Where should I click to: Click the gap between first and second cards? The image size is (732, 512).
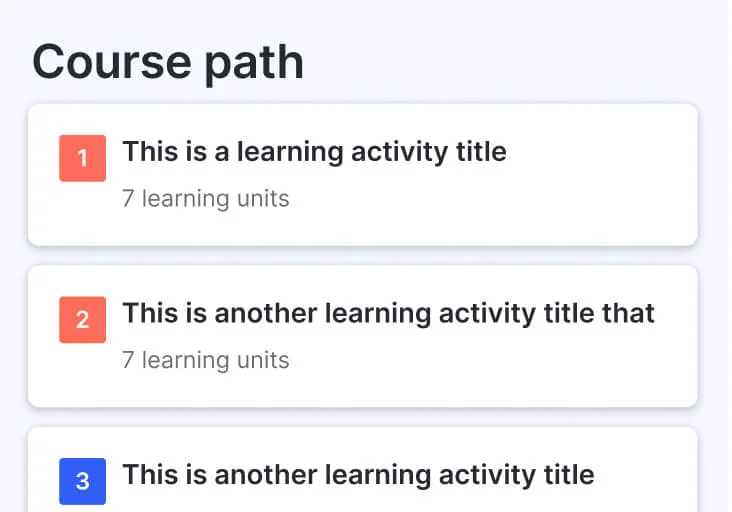pyautogui.click(x=362, y=256)
